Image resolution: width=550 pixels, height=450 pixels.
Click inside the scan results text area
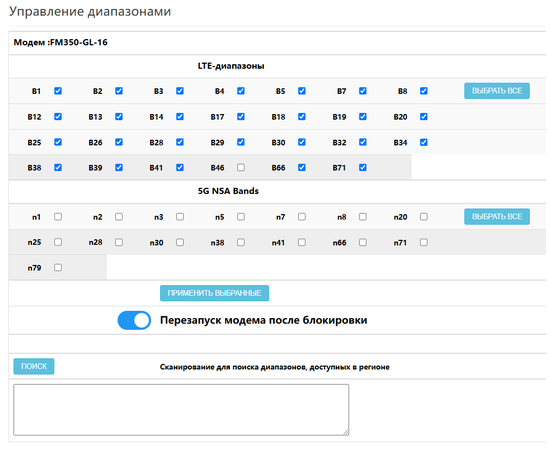point(181,410)
